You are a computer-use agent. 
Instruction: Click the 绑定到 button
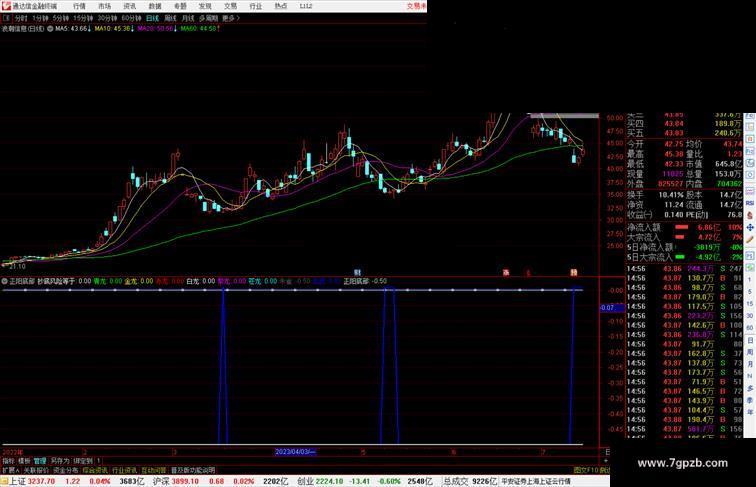pos(83,461)
